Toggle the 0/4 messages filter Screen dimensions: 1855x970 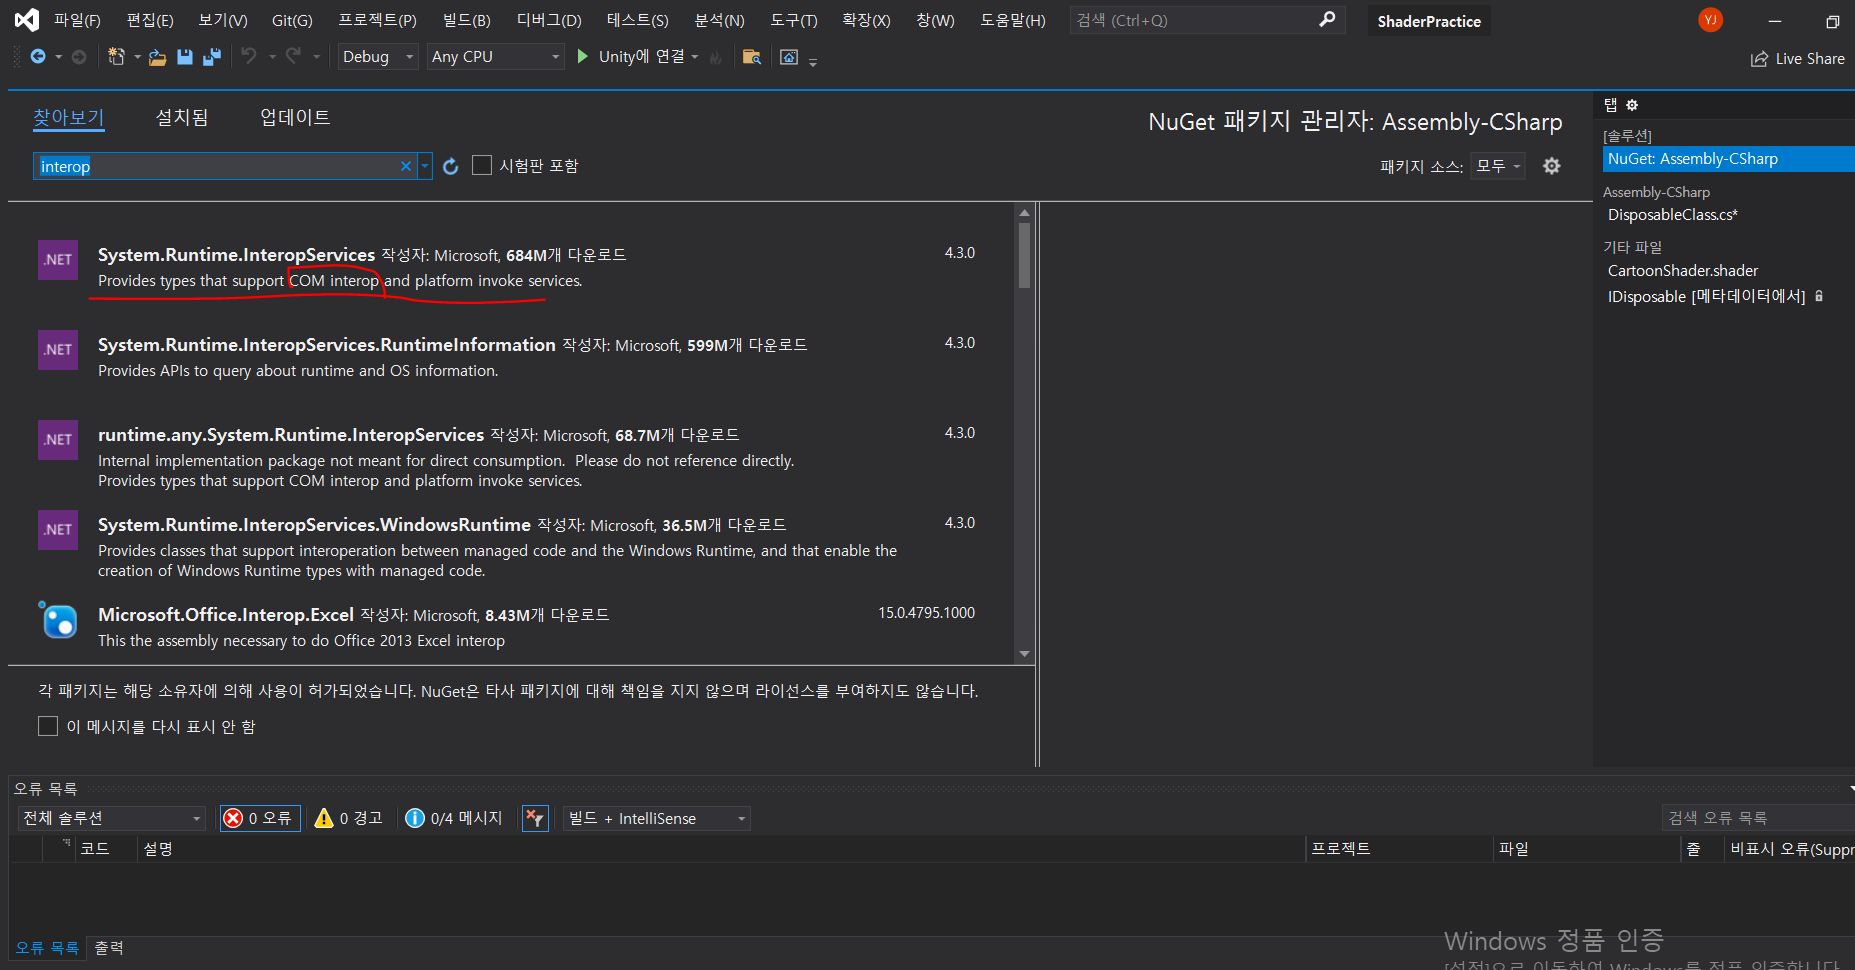(453, 818)
